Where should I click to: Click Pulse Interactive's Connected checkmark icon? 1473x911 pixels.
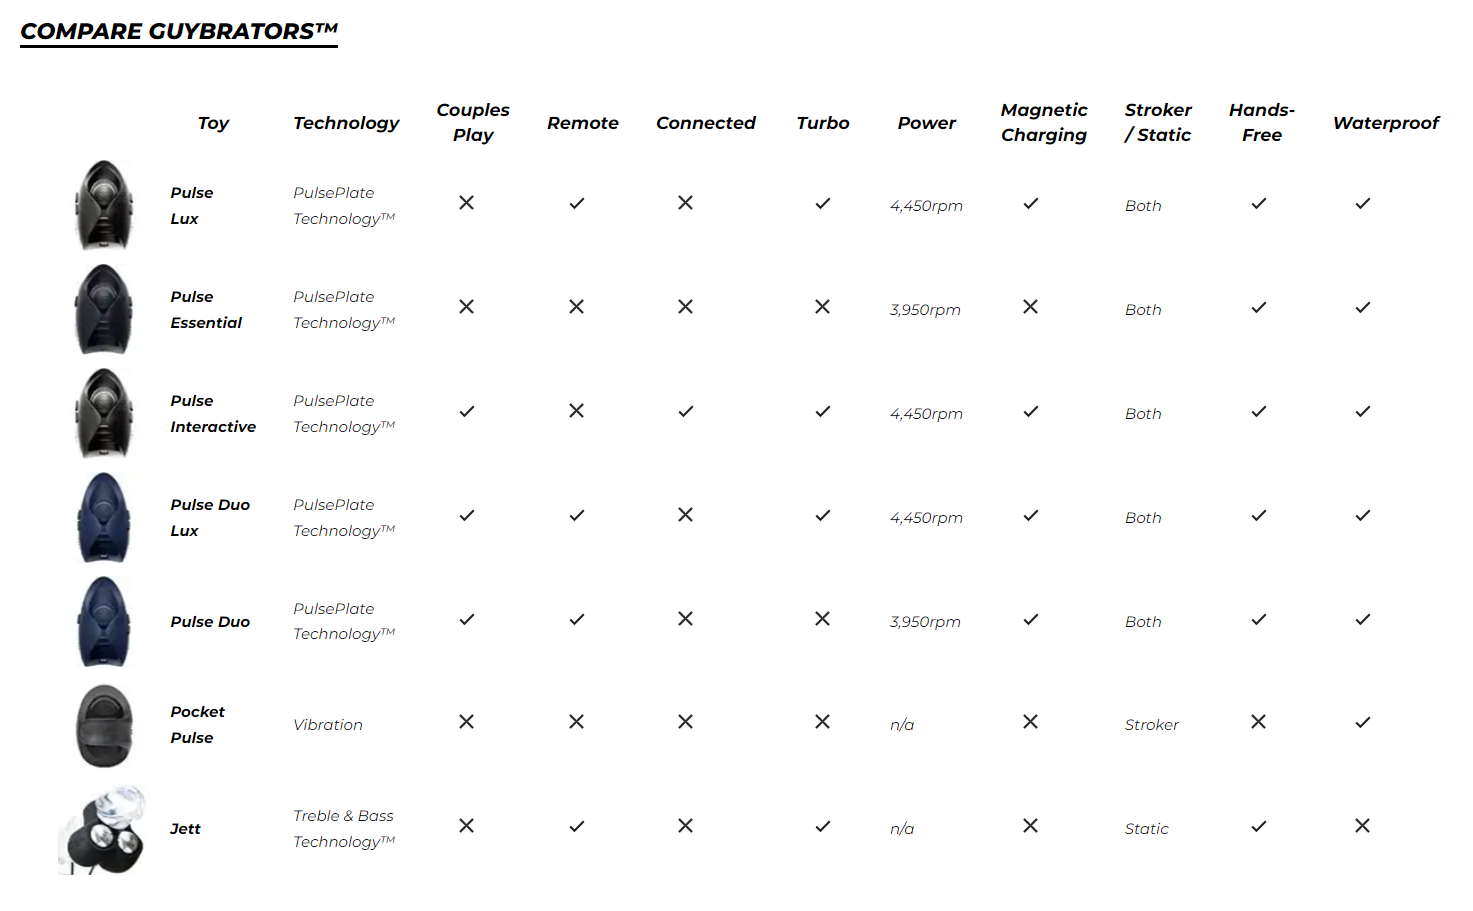pyautogui.click(x=685, y=411)
